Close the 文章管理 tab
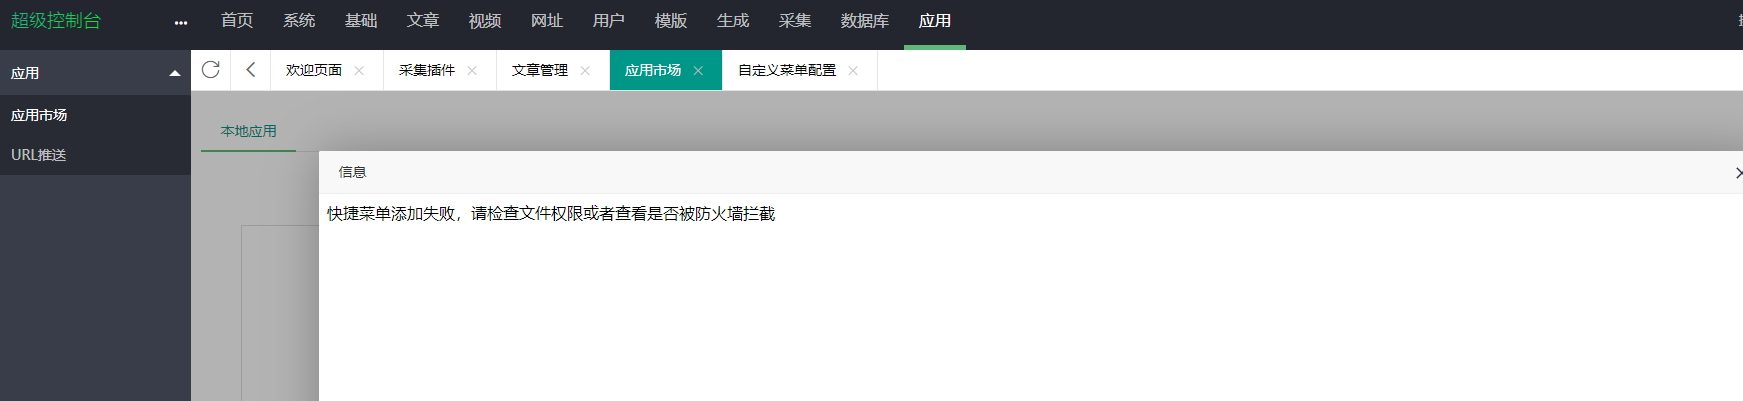Image resolution: width=1743 pixels, height=401 pixels. pyautogui.click(x=585, y=70)
